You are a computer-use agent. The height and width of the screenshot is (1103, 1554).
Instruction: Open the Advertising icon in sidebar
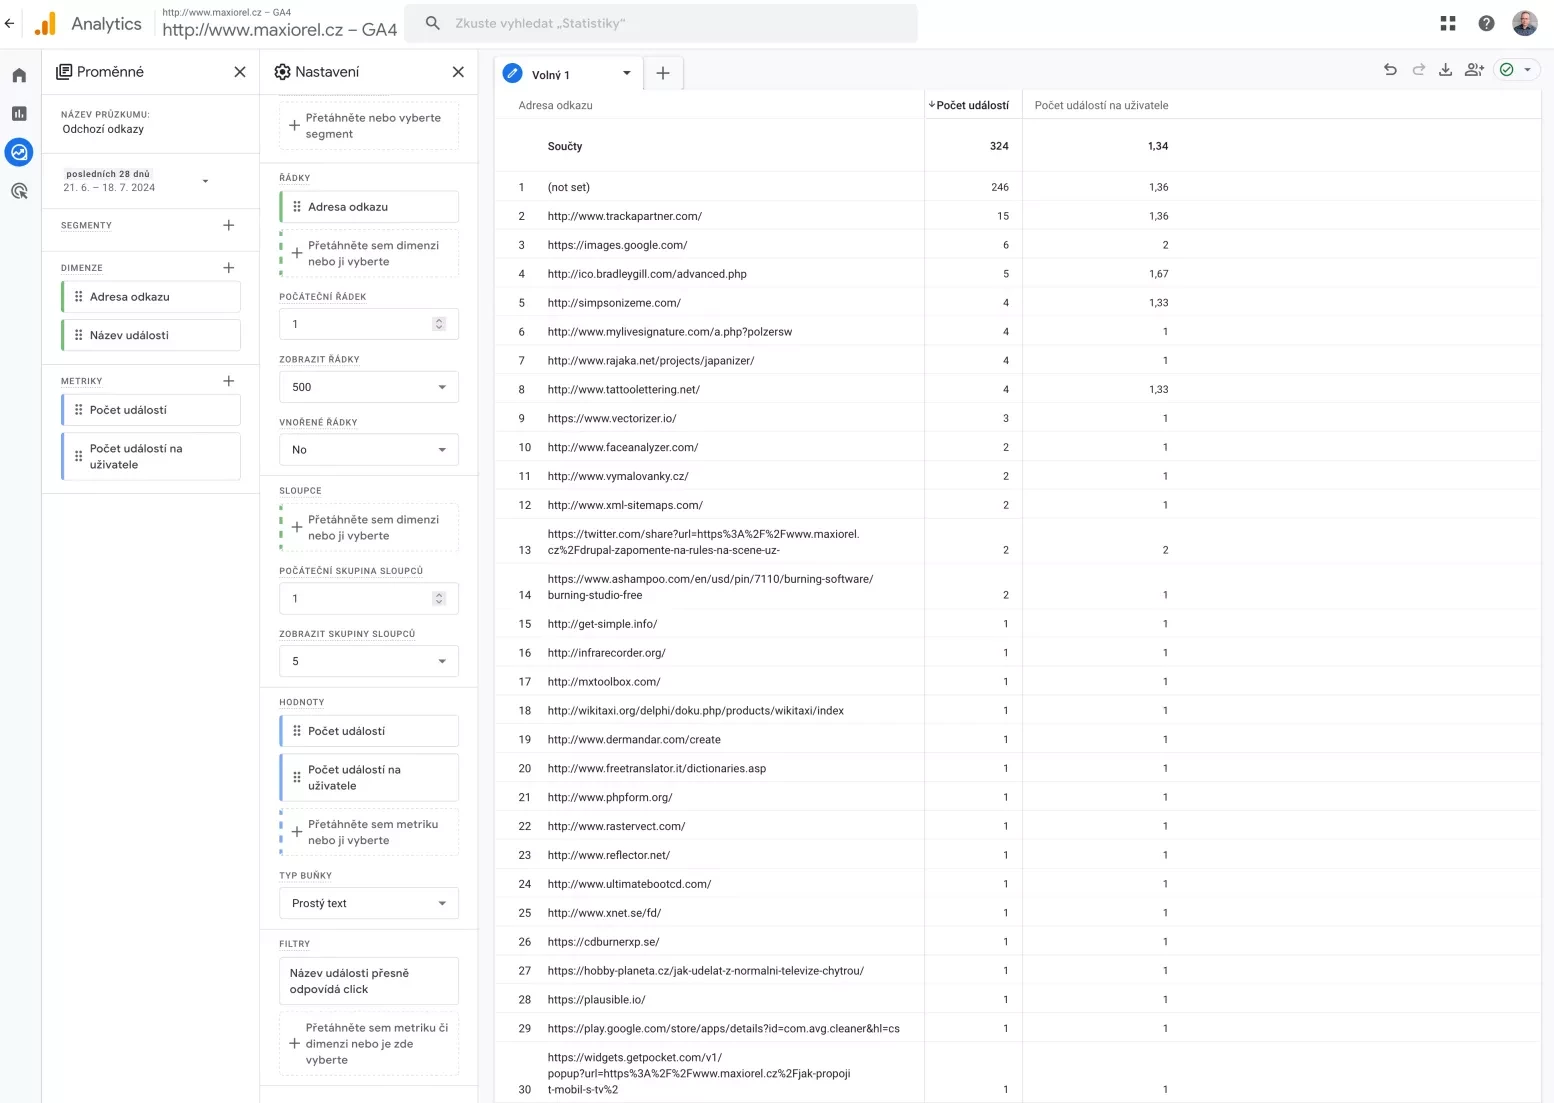tap(19, 191)
